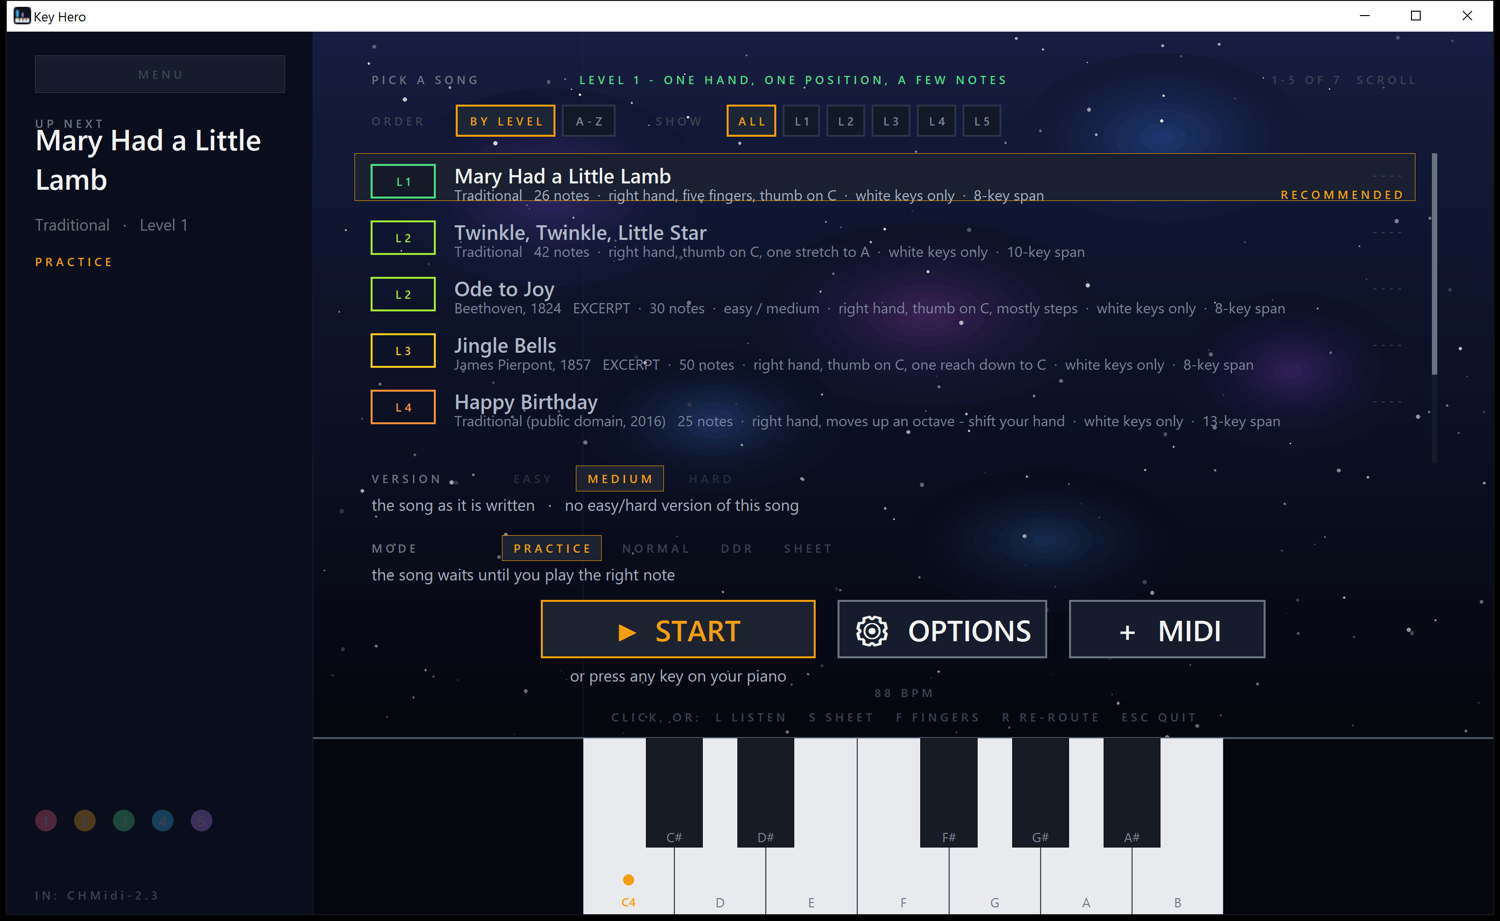Switch to Practice mode

click(552, 548)
